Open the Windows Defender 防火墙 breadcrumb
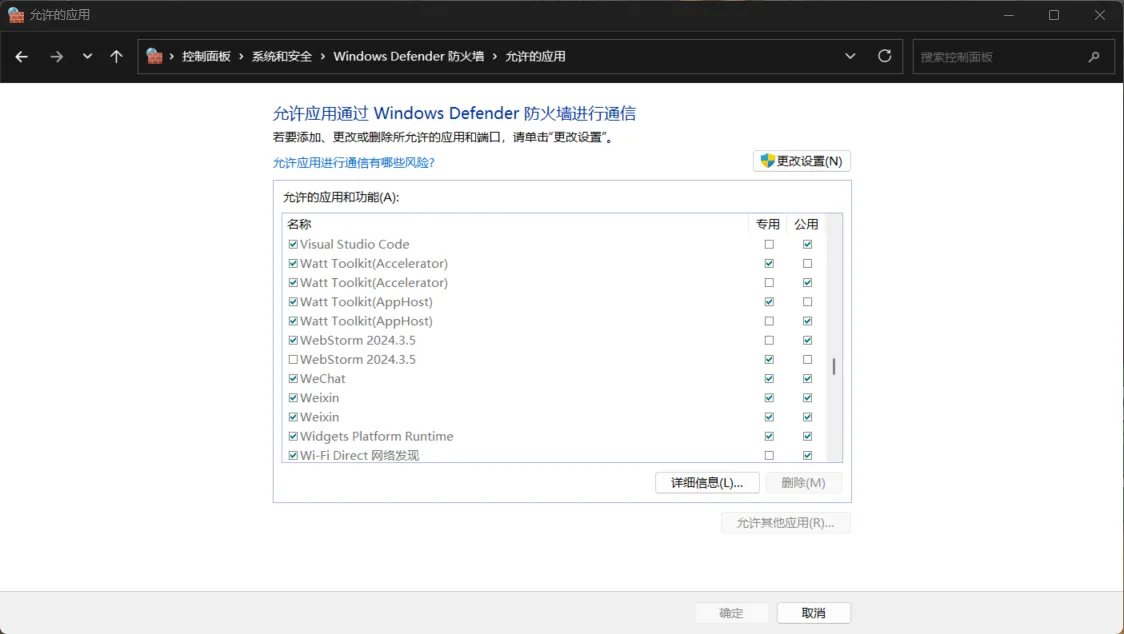Image resolution: width=1124 pixels, height=634 pixels. 409,57
